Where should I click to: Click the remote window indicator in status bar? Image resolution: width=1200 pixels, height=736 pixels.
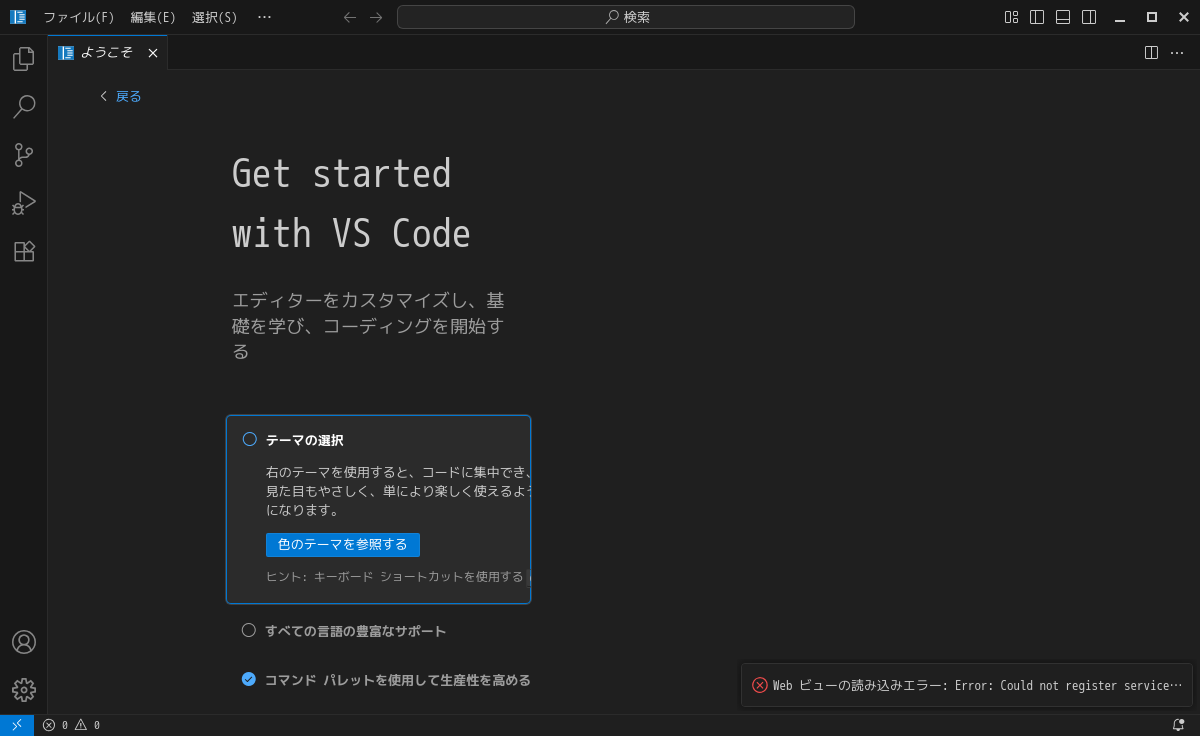coord(17,725)
